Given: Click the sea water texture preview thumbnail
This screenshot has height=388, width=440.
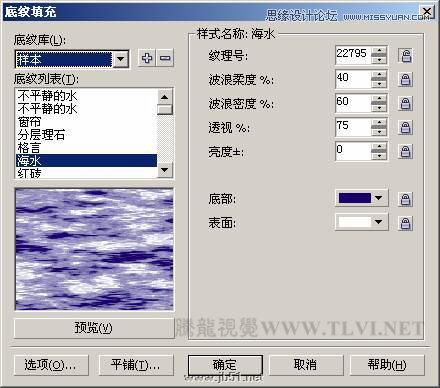Looking at the screenshot, I should [95, 249].
